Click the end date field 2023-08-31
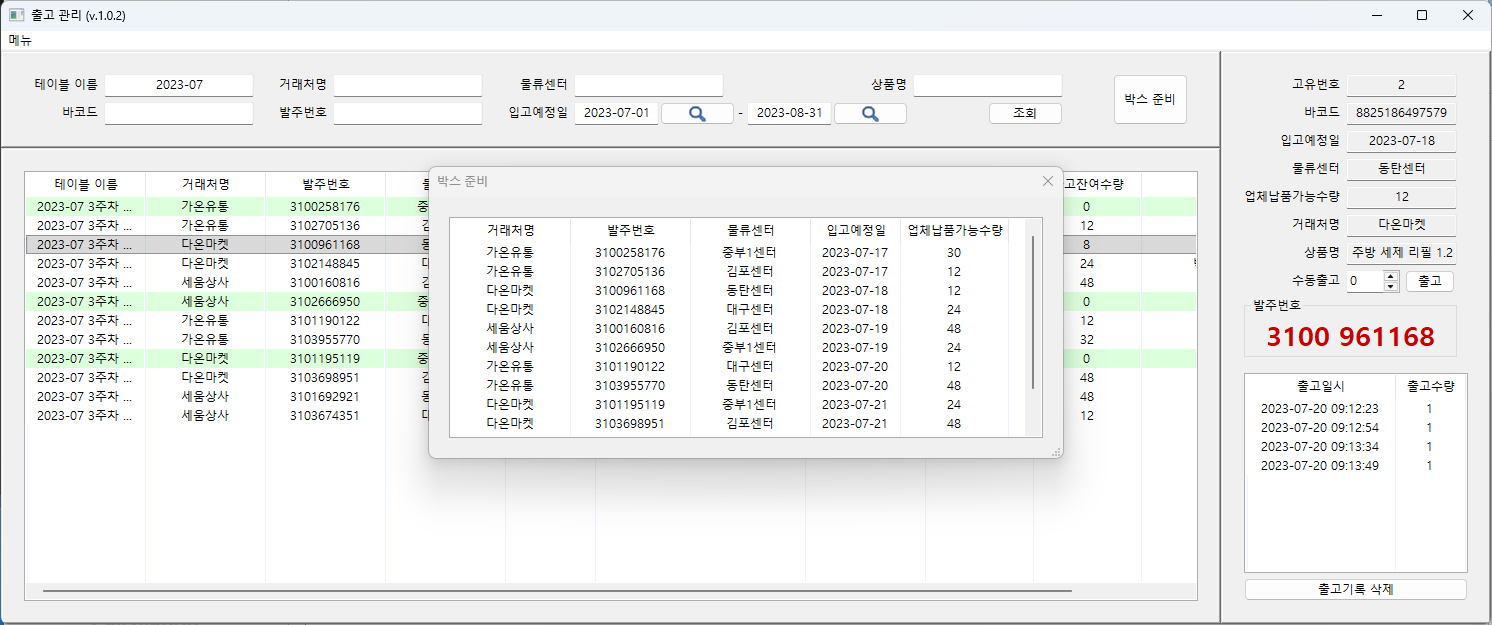The height and width of the screenshot is (625, 1492). pos(789,113)
